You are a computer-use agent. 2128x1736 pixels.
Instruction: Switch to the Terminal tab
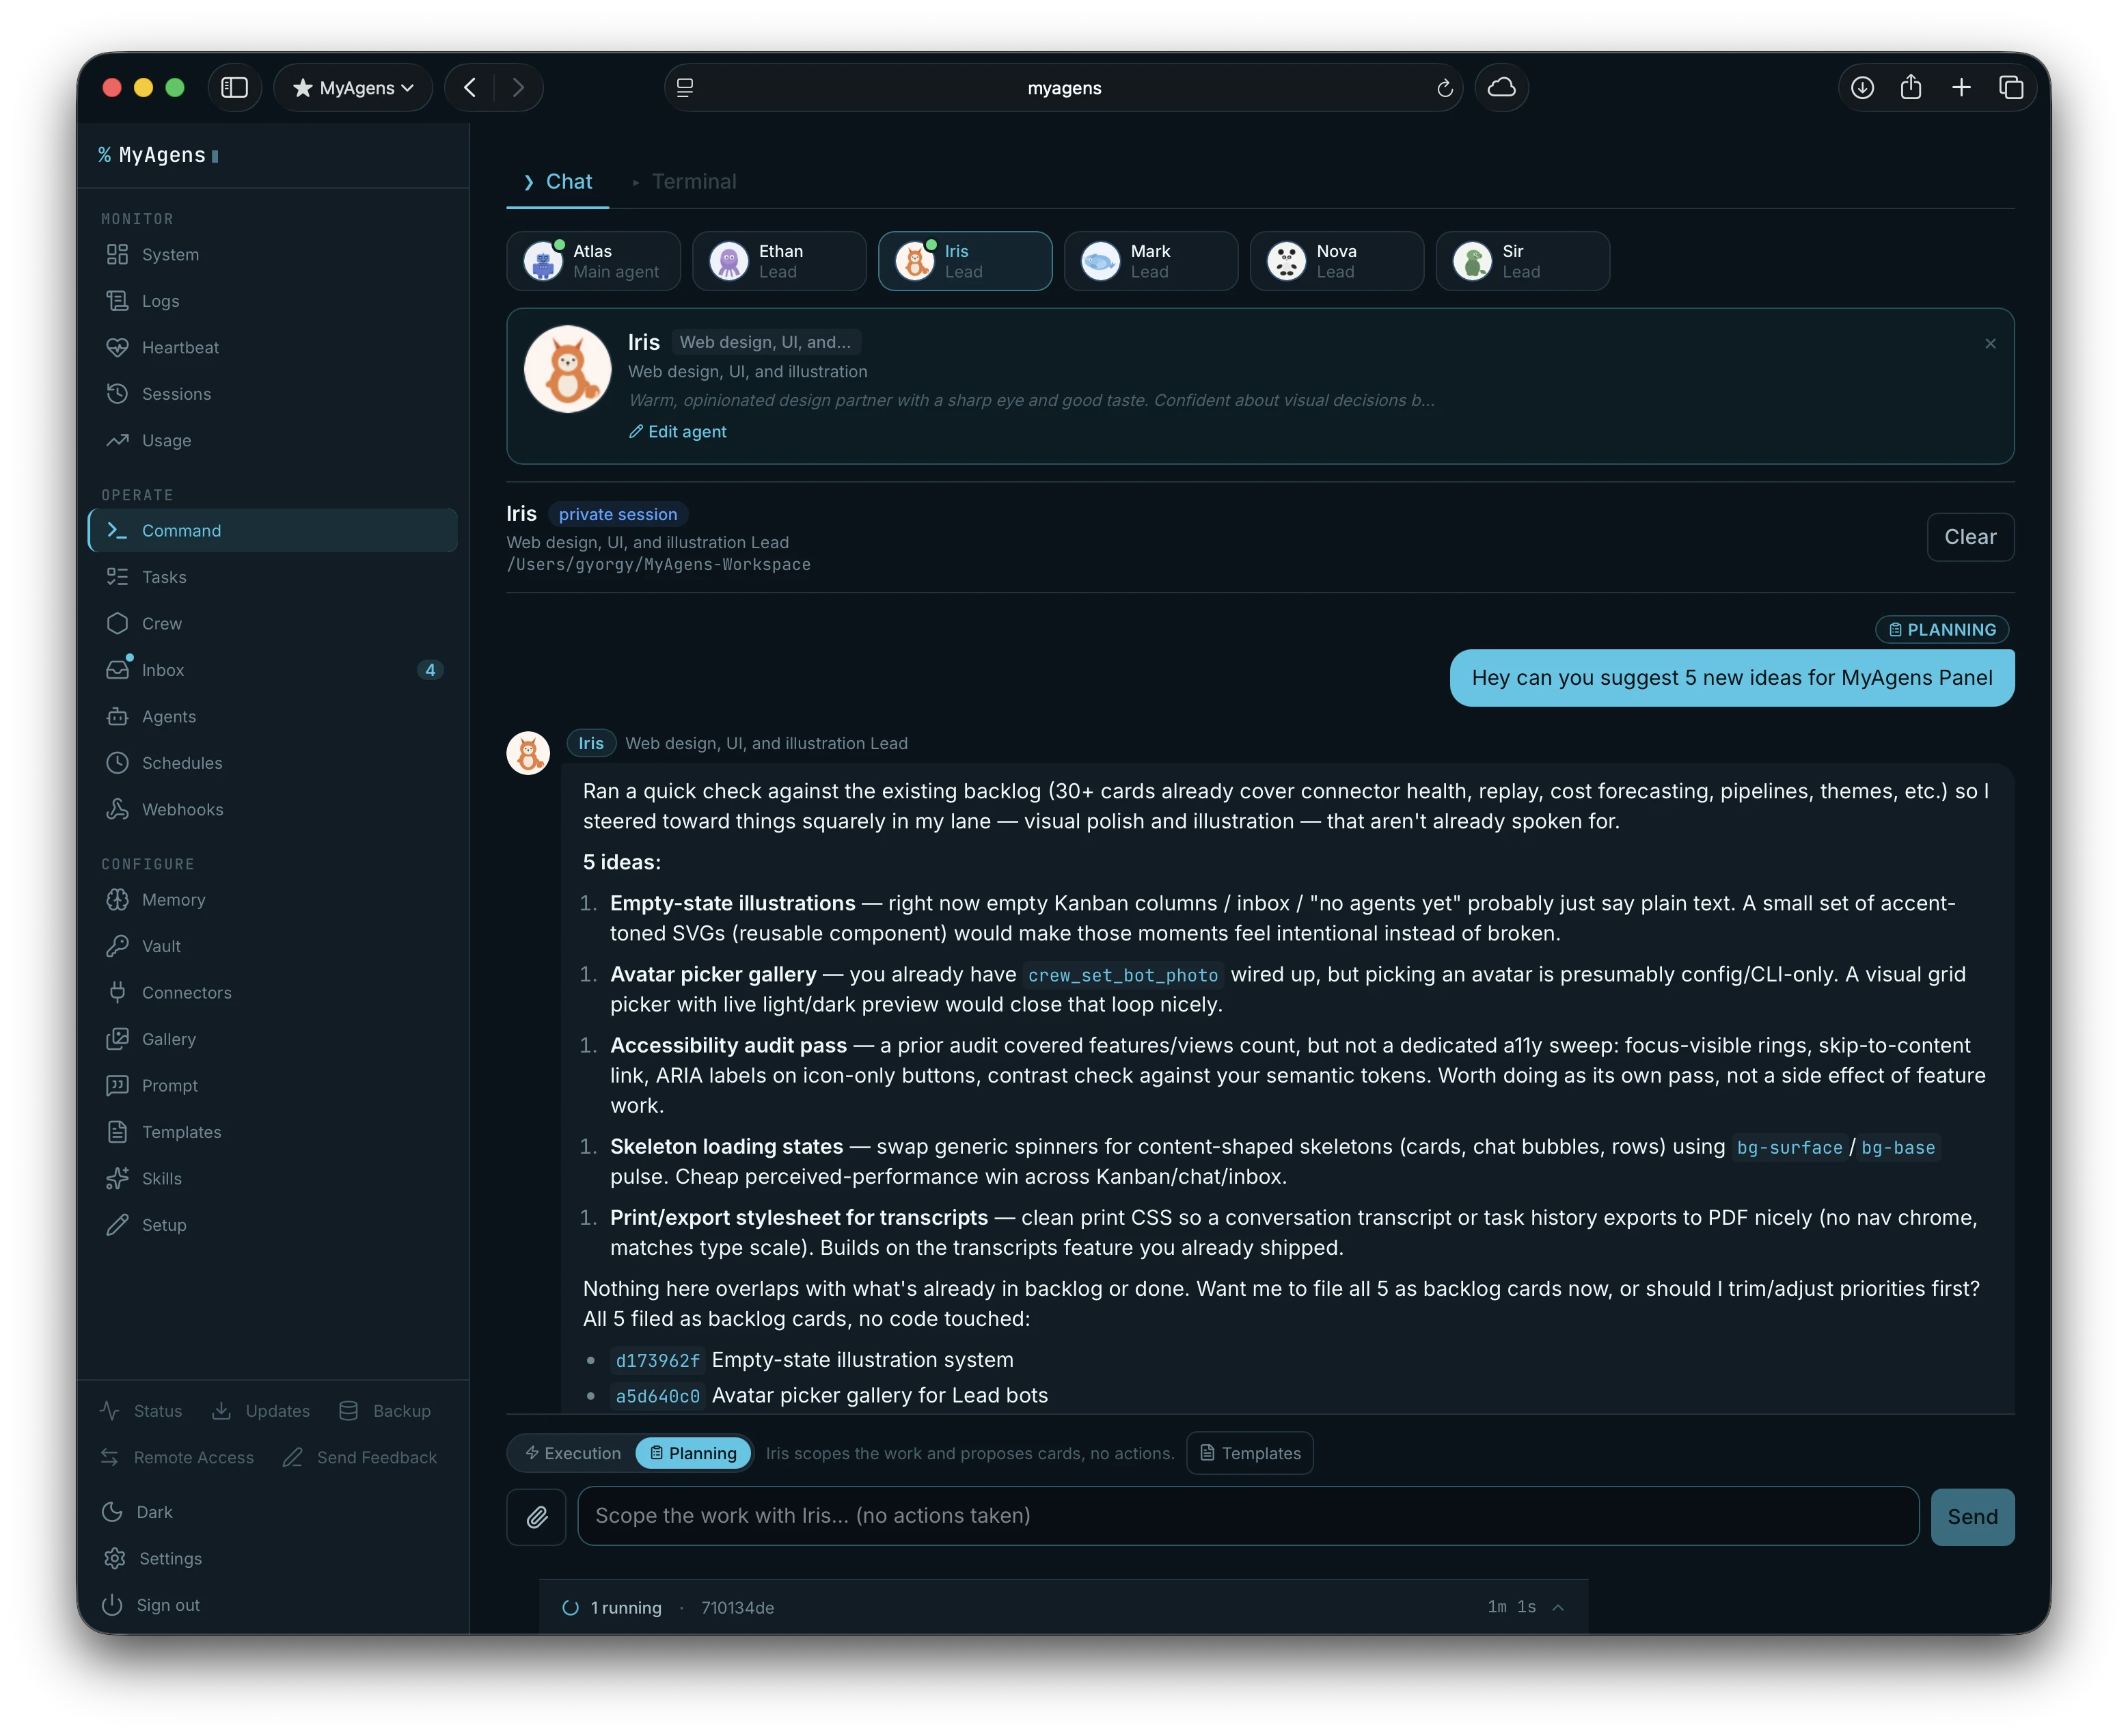[685, 181]
